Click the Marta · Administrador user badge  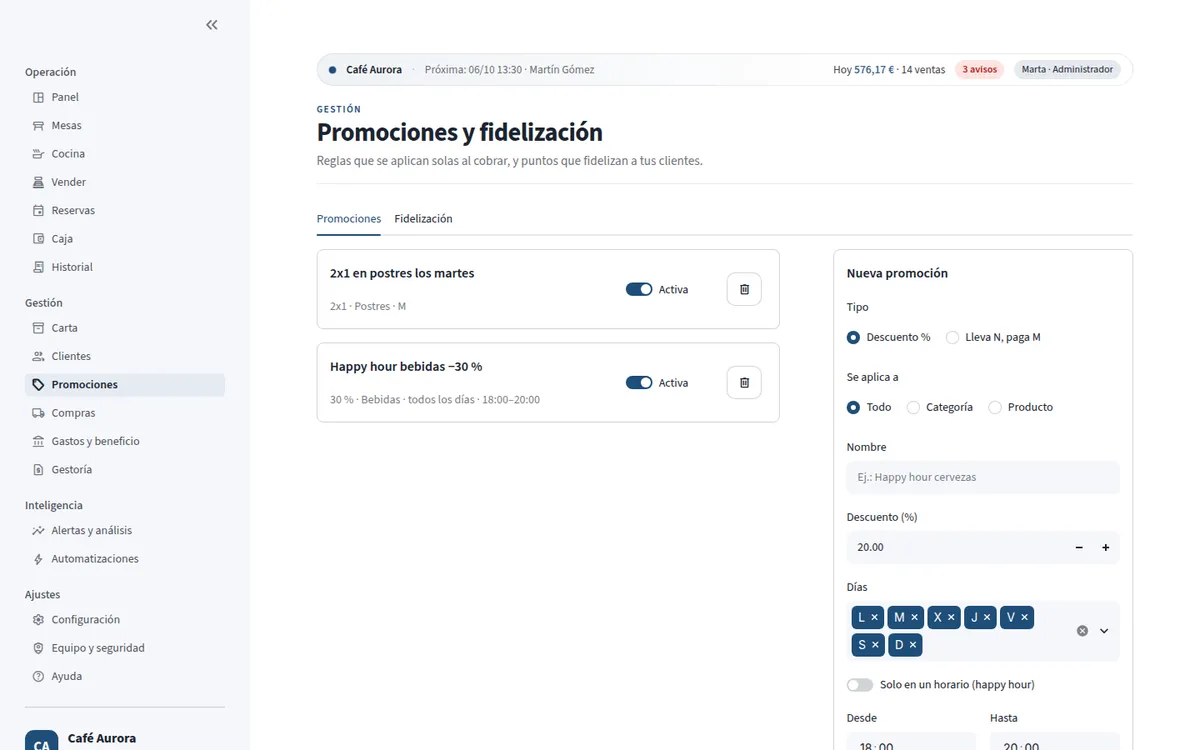[x=1067, y=70]
